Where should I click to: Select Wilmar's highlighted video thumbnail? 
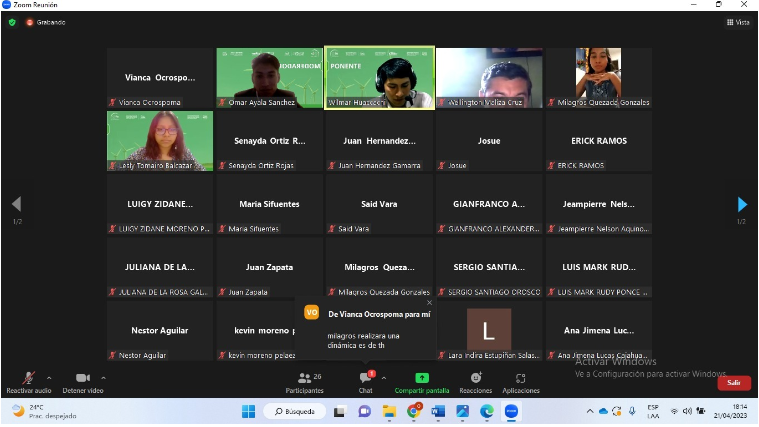(x=380, y=77)
